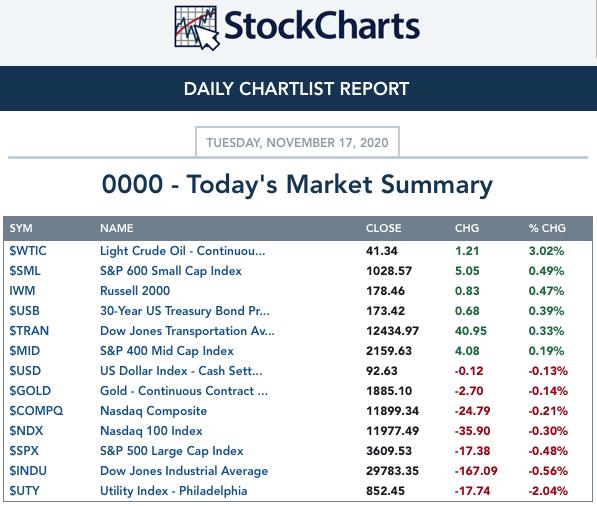Select the $GOLD symbol link
The height and width of the screenshot is (506, 597).
coord(30,391)
